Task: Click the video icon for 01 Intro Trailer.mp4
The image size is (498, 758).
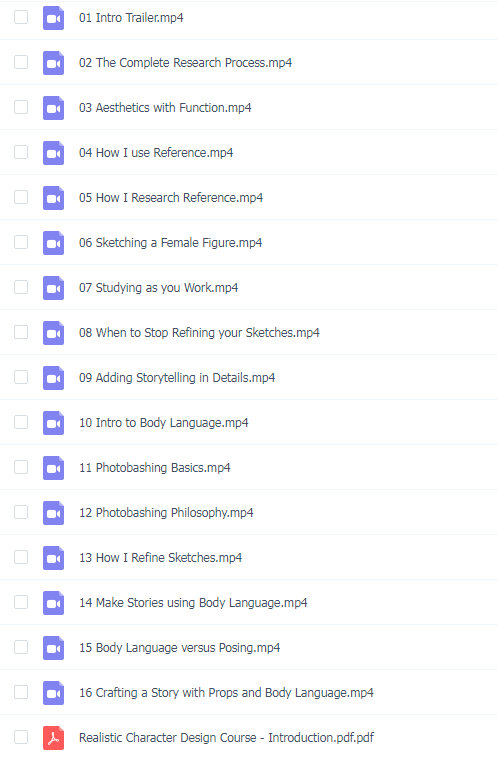Action: [x=53, y=18]
